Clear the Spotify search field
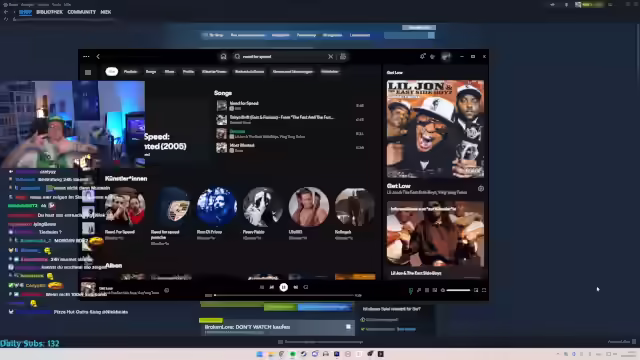The image size is (640, 360). pos(331,57)
